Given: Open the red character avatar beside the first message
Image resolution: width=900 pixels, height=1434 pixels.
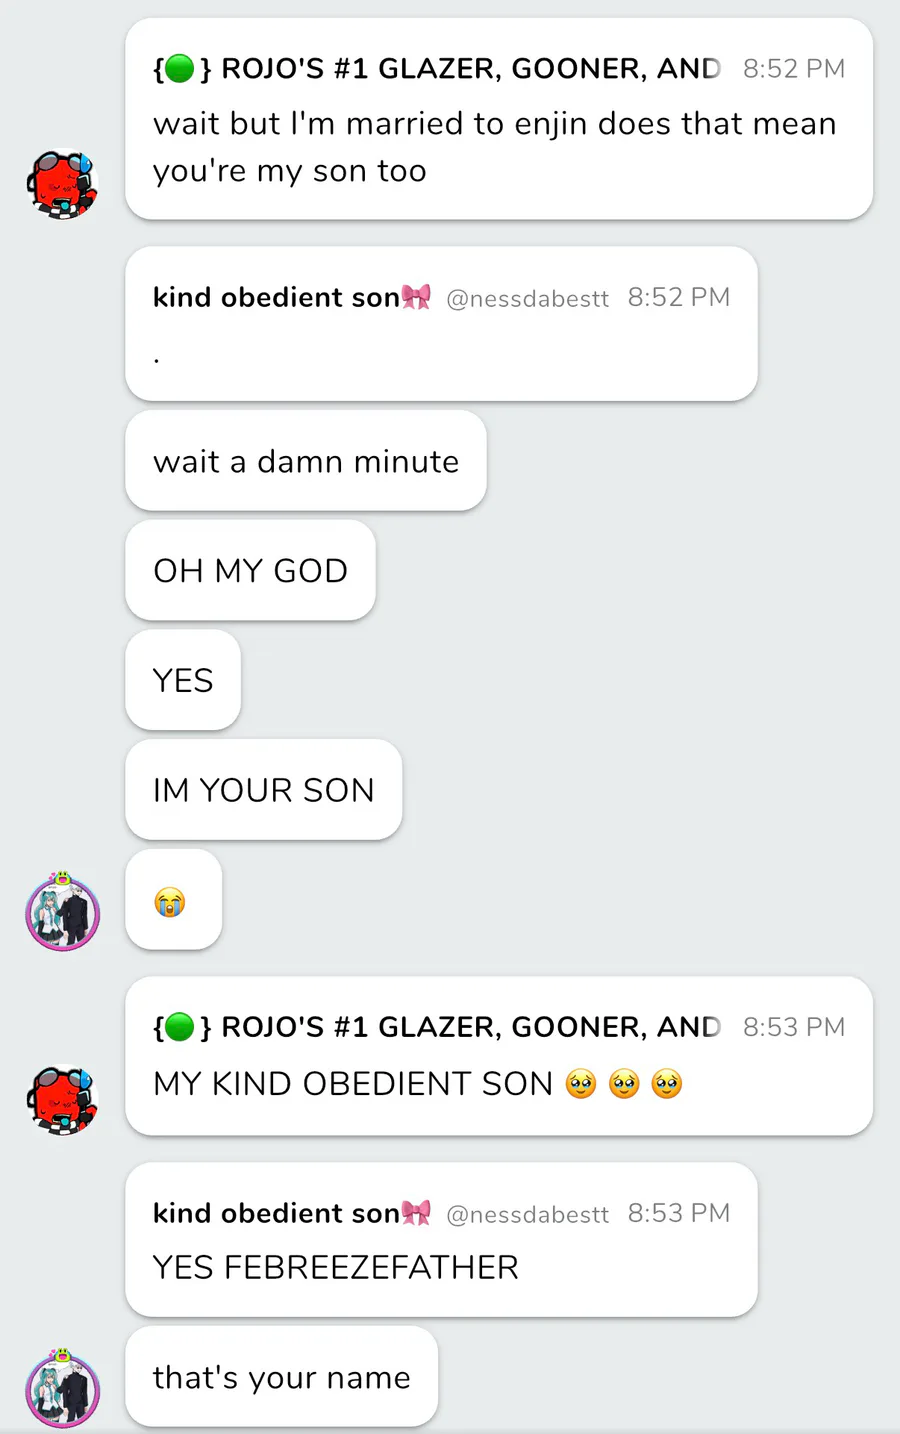Looking at the screenshot, I should pyautogui.click(x=62, y=184).
